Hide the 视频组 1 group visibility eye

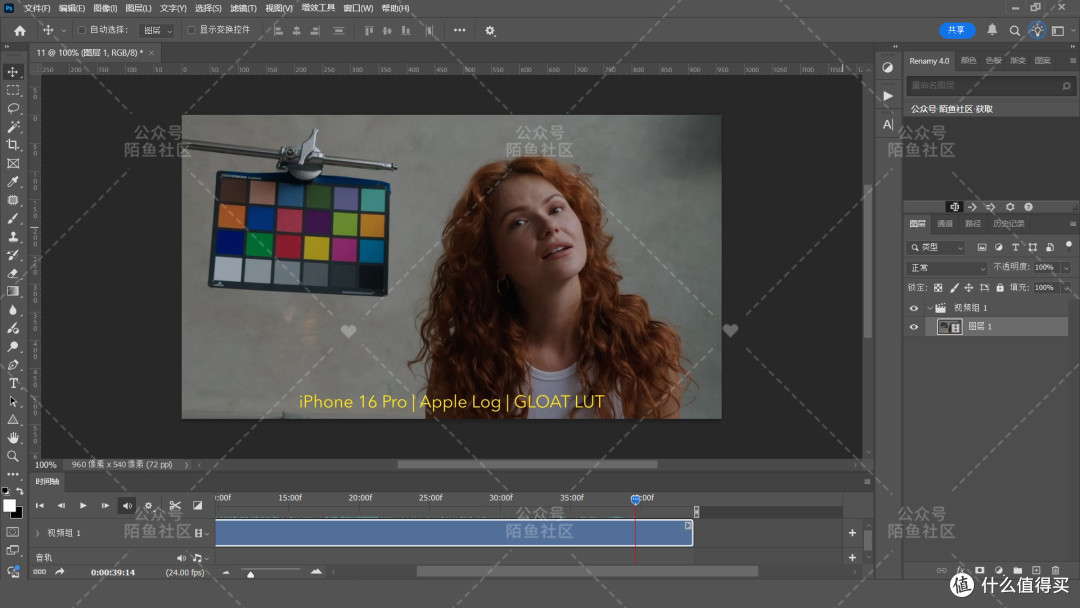[x=914, y=308]
